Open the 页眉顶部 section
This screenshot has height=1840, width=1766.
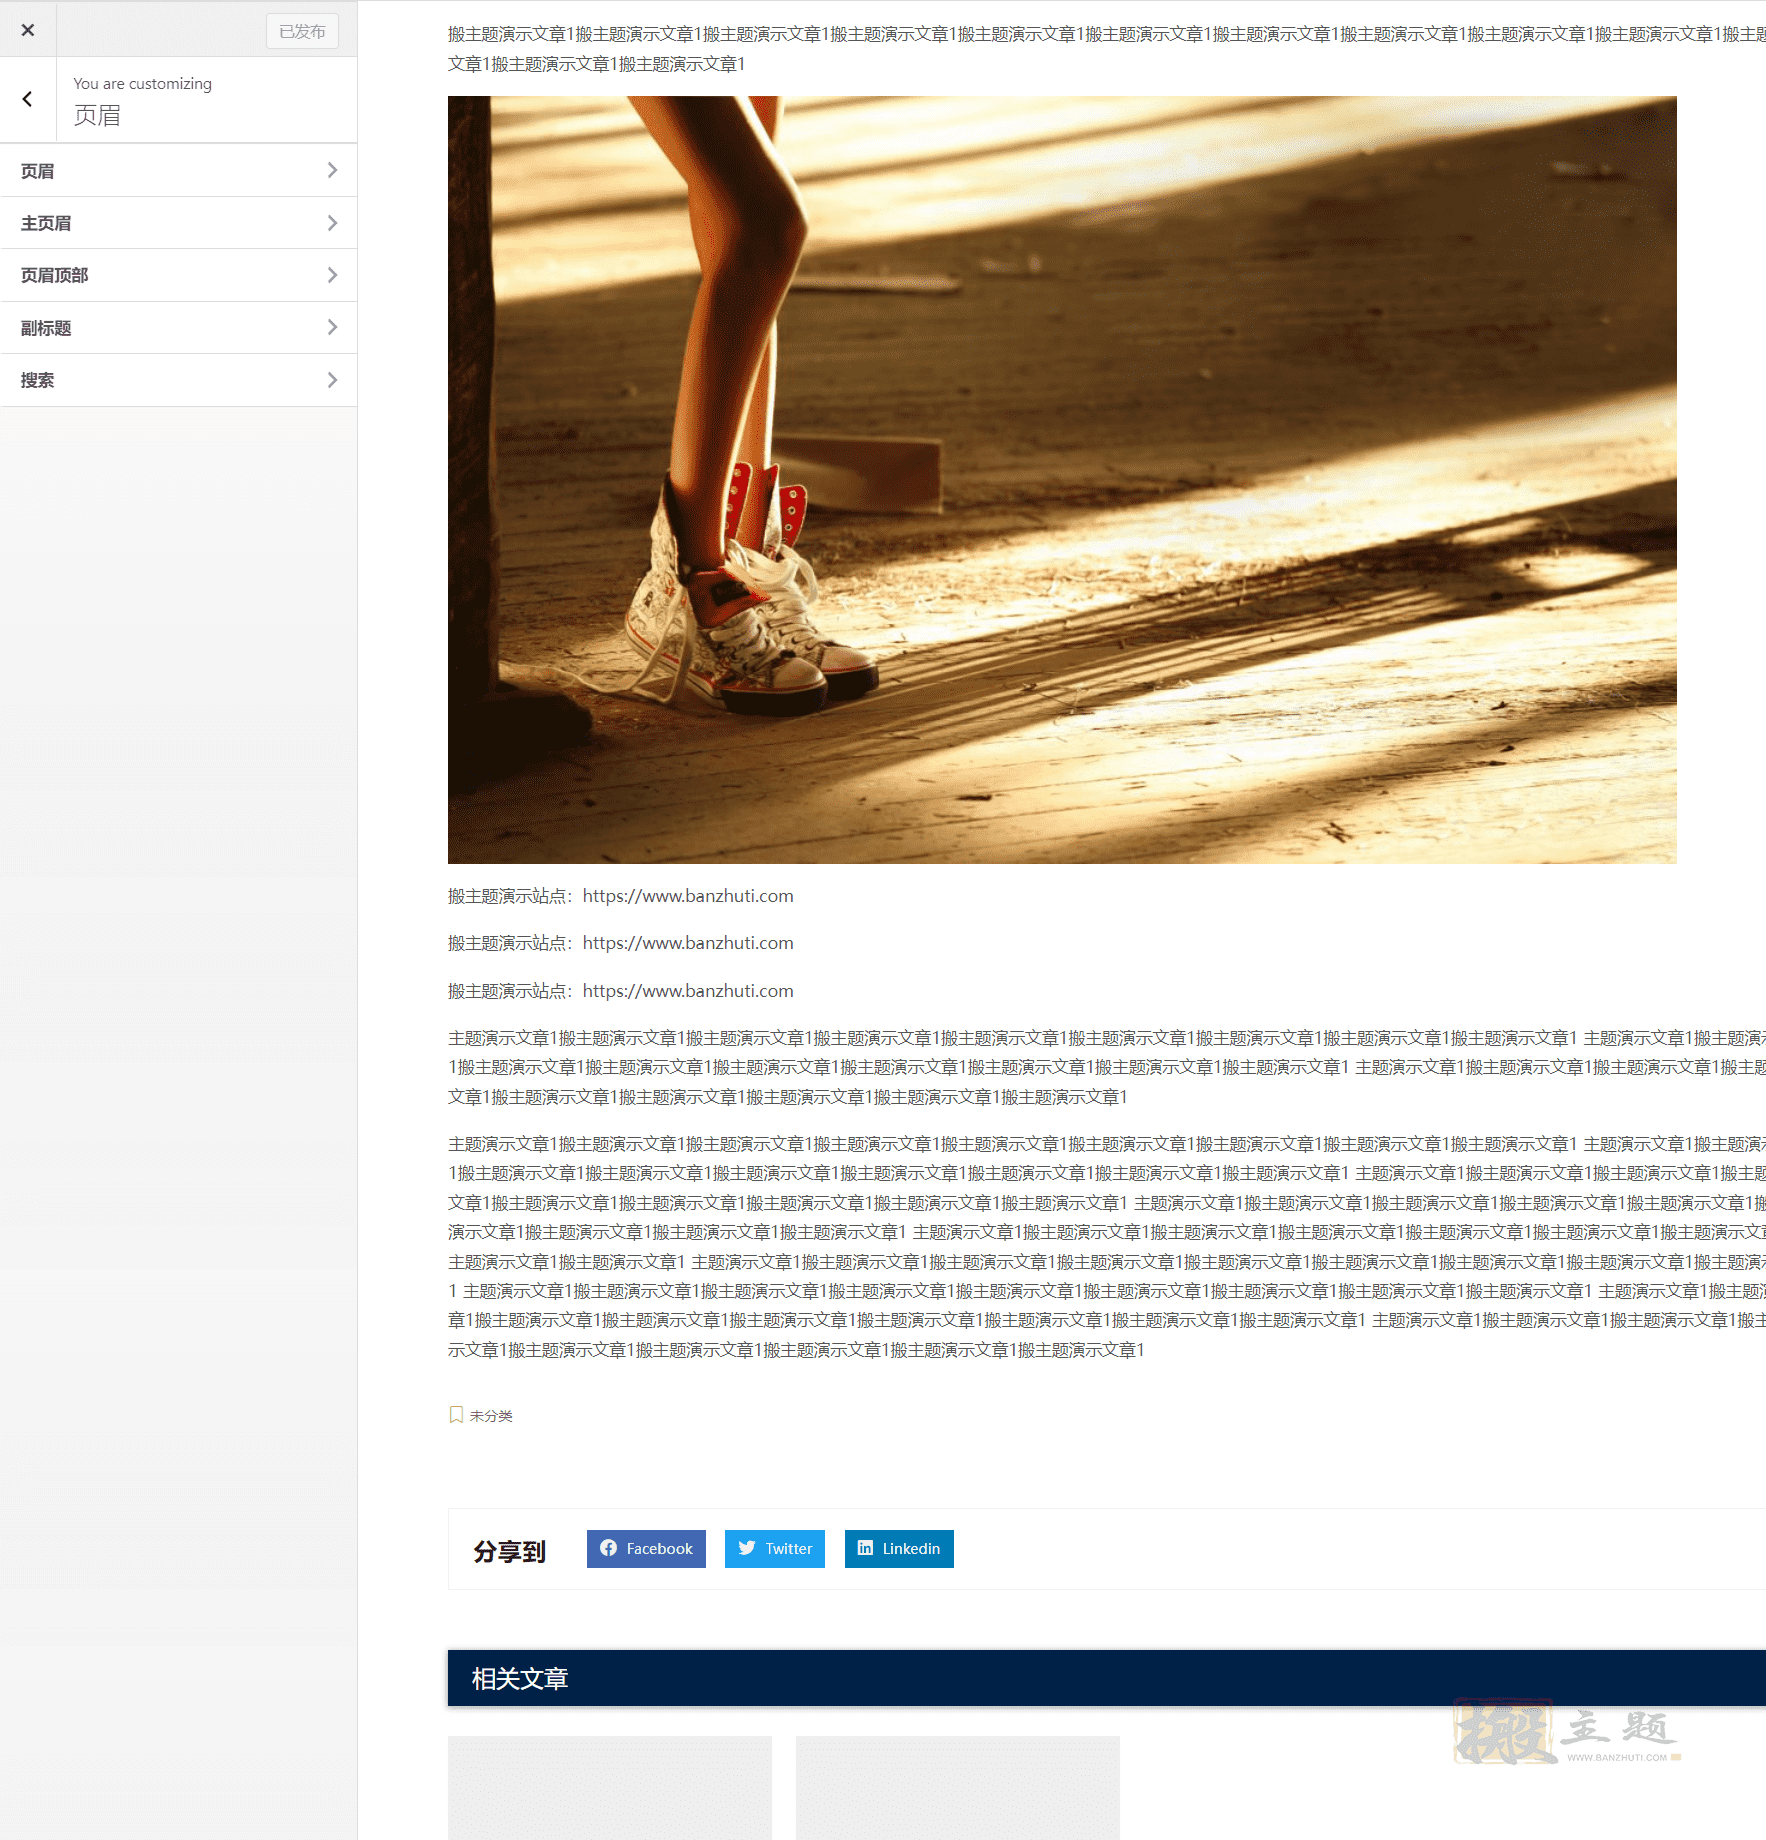pos(179,275)
